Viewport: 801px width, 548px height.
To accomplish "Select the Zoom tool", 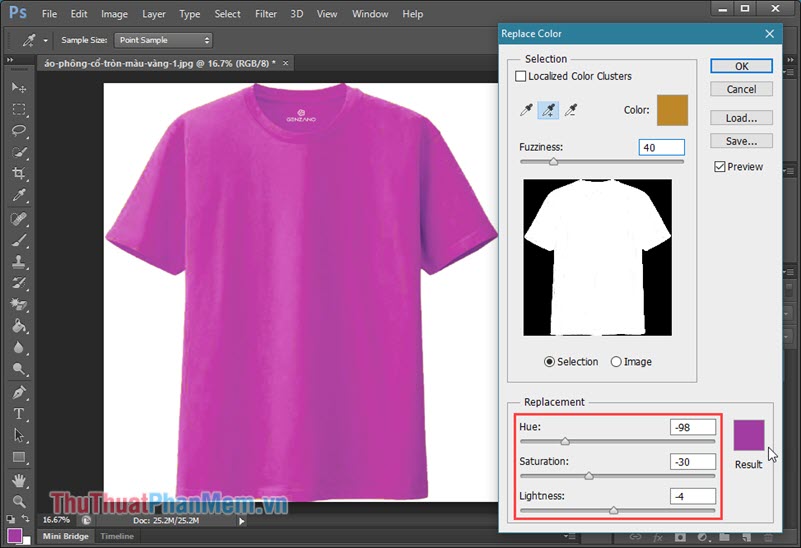I will pos(18,501).
